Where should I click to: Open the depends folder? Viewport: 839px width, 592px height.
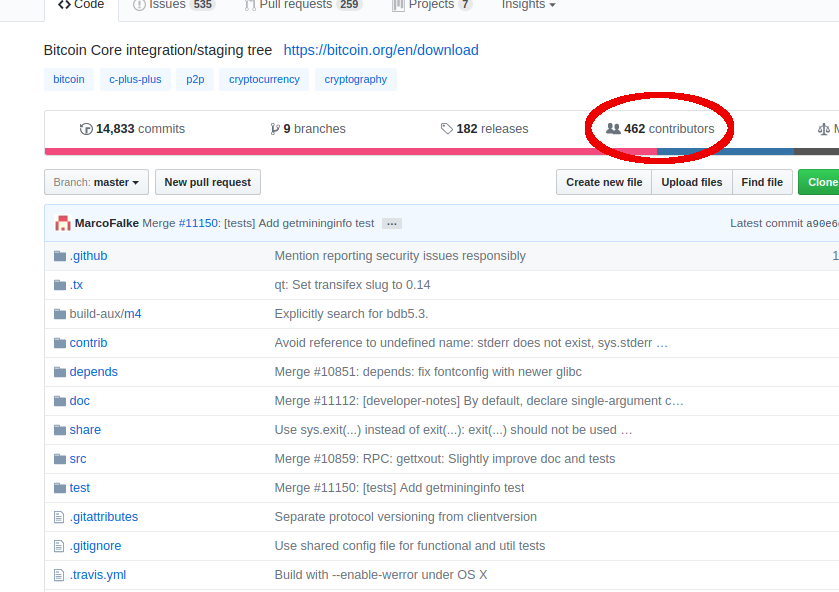click(94, 372)
